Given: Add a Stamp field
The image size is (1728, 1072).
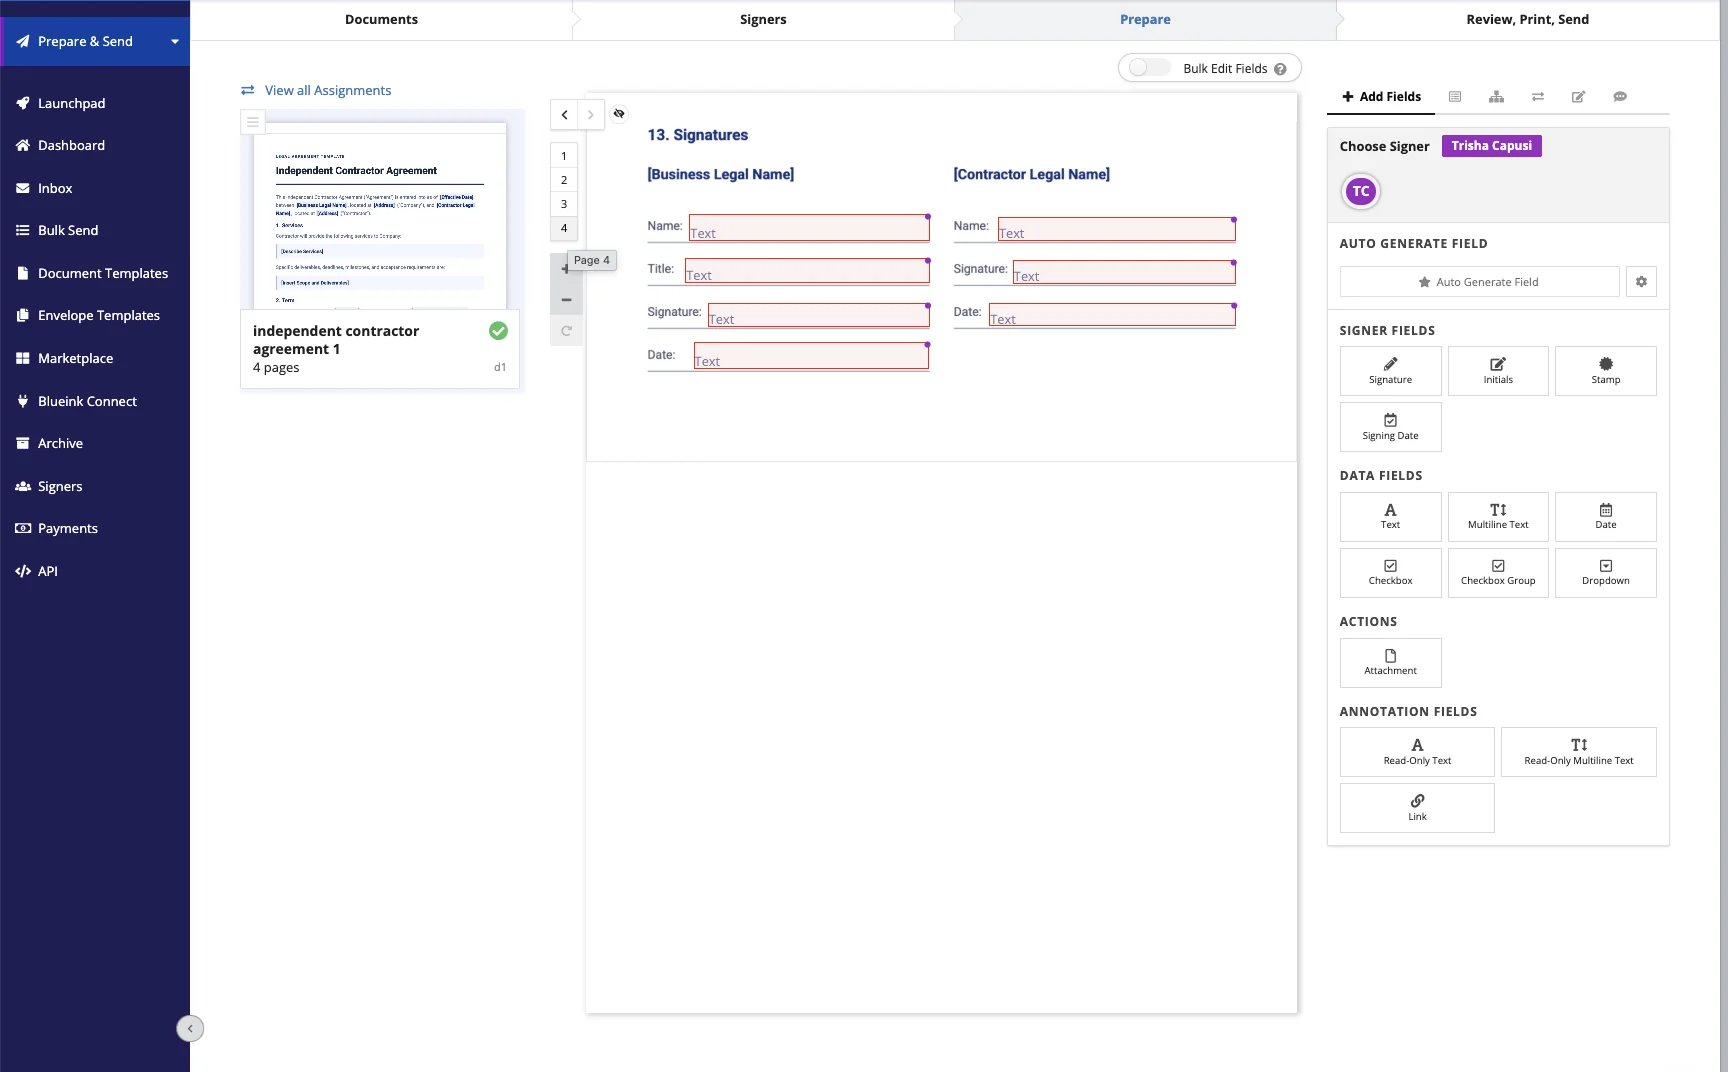Looking at the screenshot, I should (x=1605, y=371).
